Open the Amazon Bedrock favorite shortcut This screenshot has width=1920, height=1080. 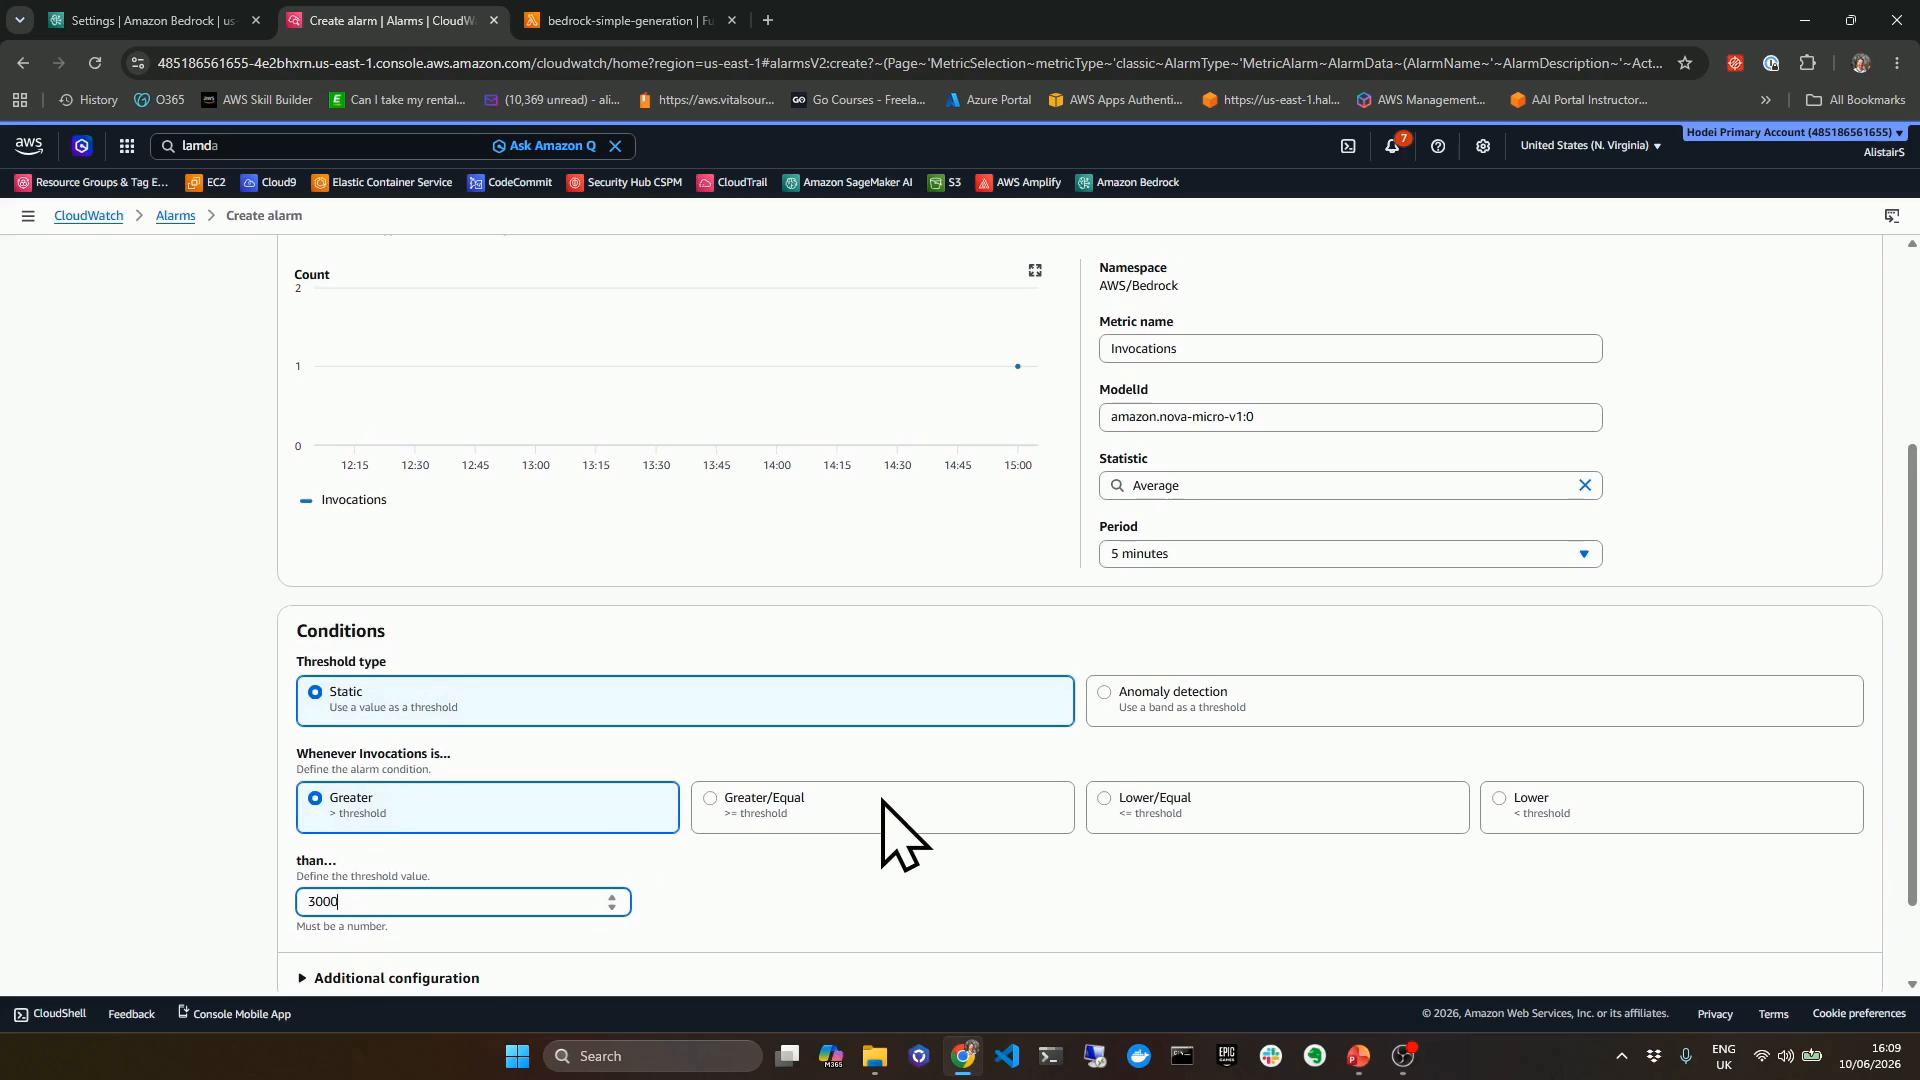point(1128,182)
